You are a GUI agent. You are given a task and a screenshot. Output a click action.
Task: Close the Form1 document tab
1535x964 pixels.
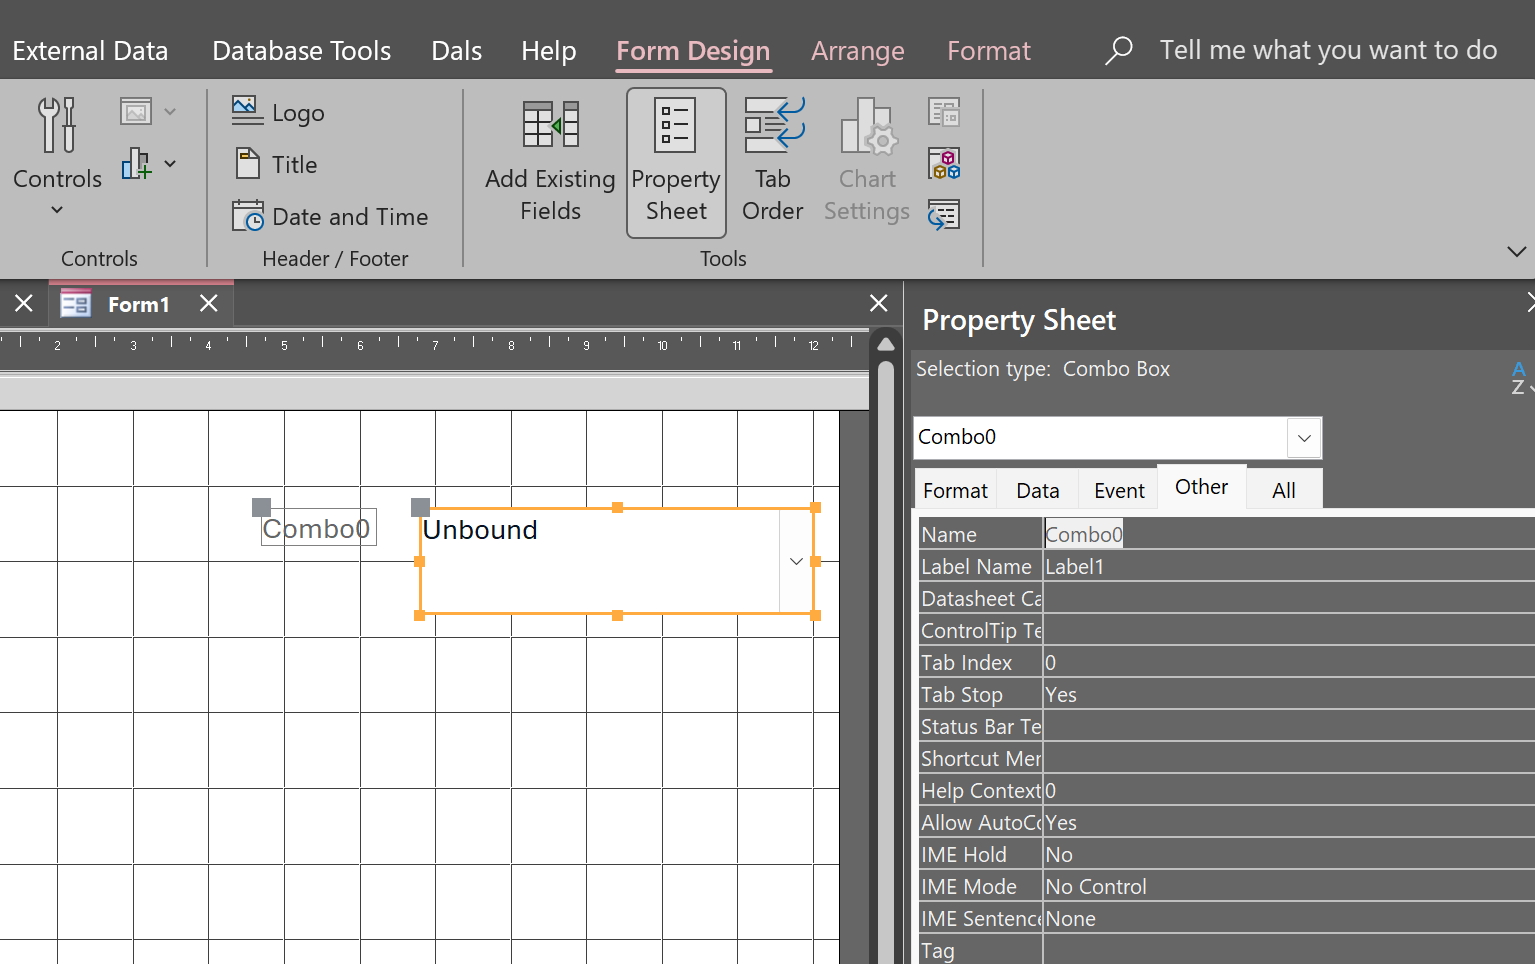coord(209,304)
